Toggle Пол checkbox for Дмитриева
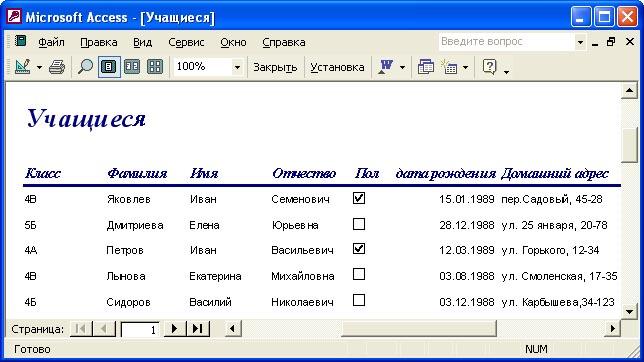This screenshot has height=362, width=644. coord(359,224)
